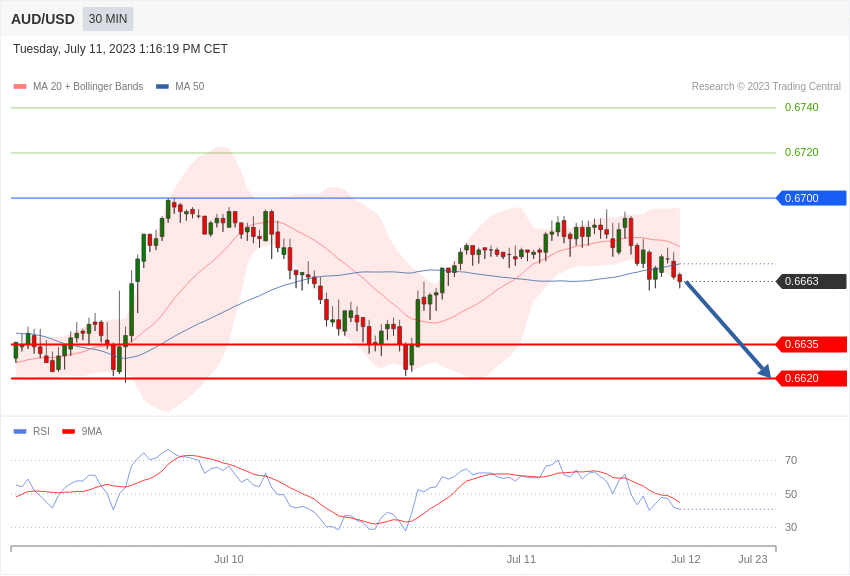Screen dimensions: 850x576
Task: Click the 0.6740 resistance level label
Action: (x=802, y=107)
